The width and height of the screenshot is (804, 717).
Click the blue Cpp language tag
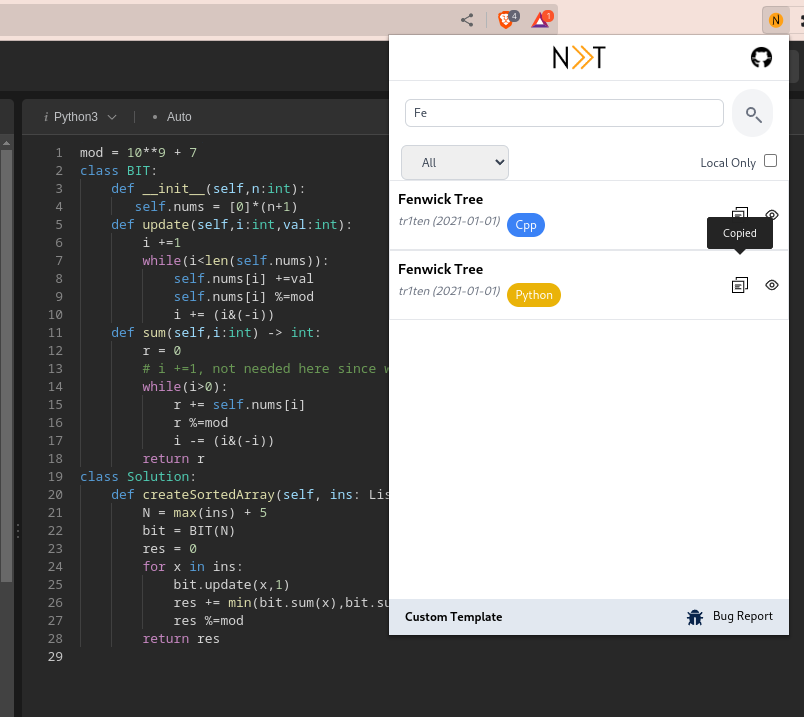(x=526, y=225)
